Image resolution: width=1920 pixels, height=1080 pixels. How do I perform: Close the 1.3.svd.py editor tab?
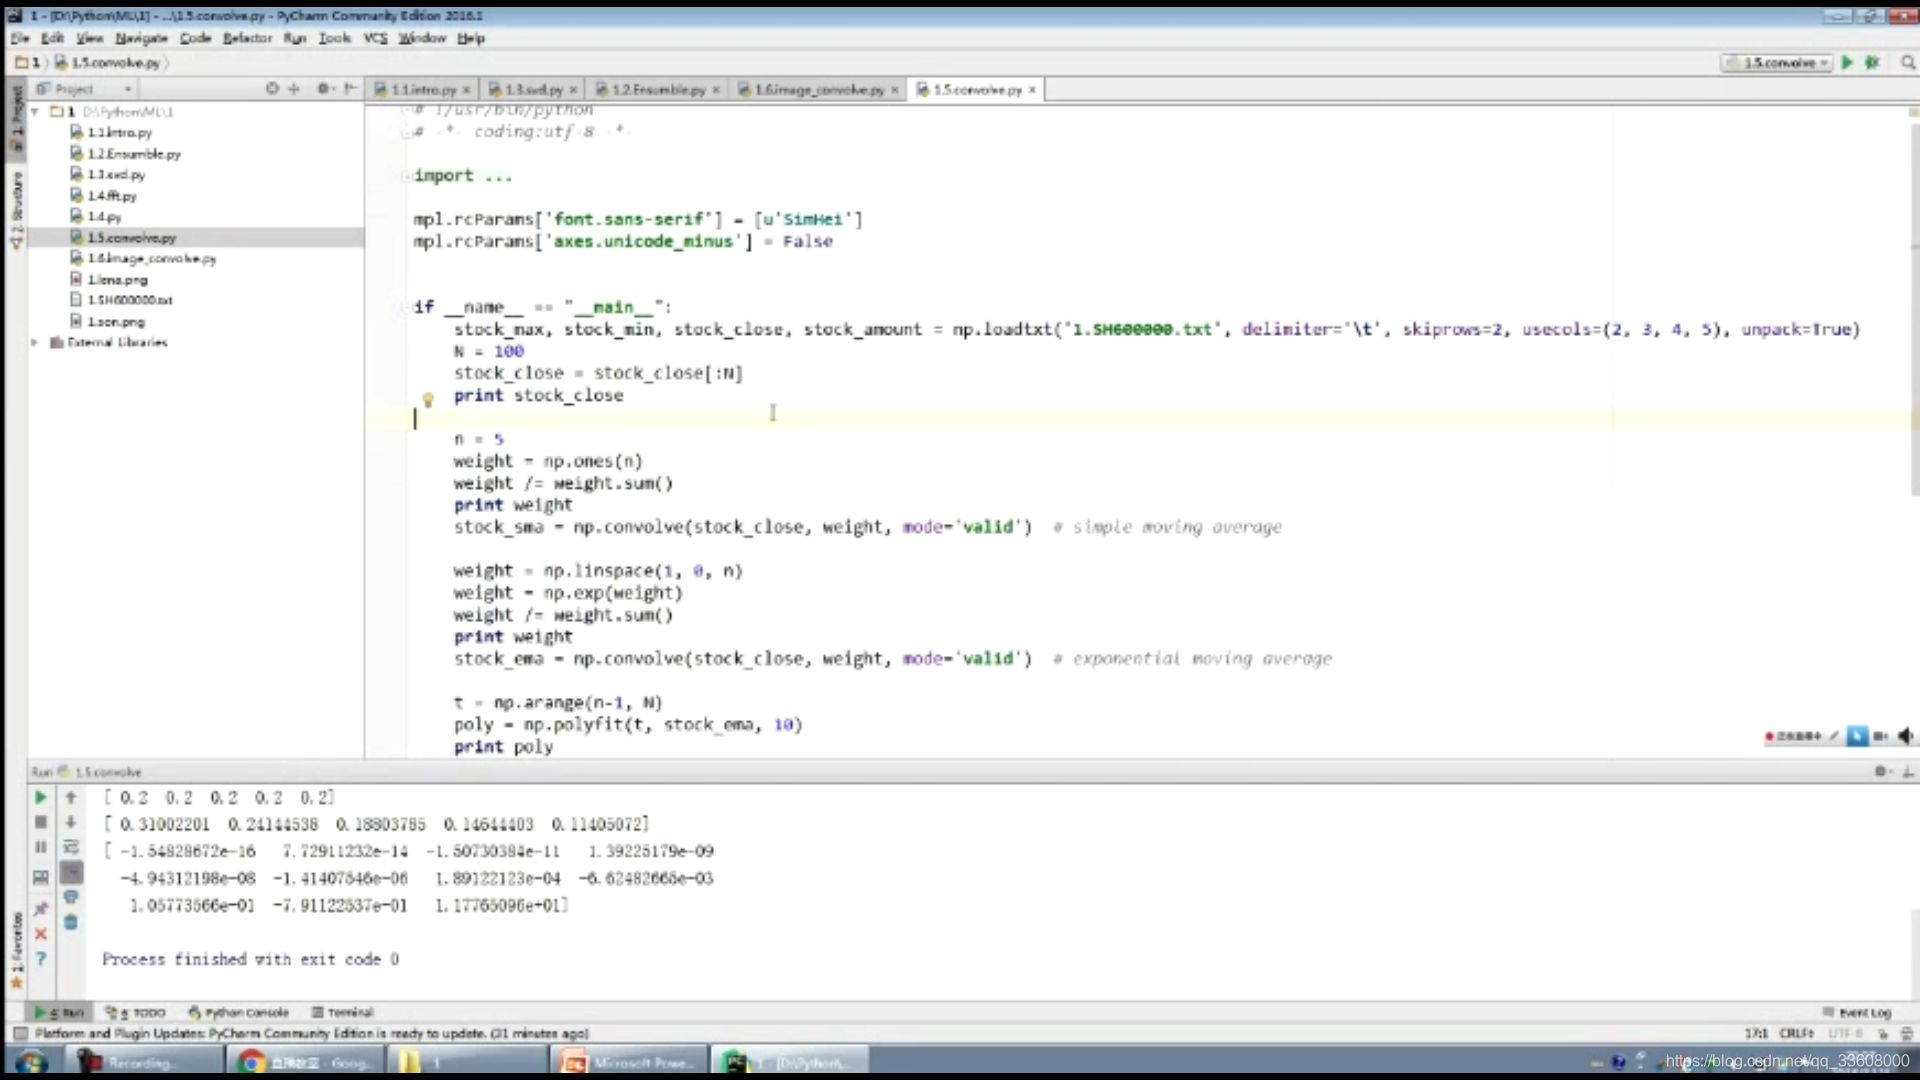(573, 90)
